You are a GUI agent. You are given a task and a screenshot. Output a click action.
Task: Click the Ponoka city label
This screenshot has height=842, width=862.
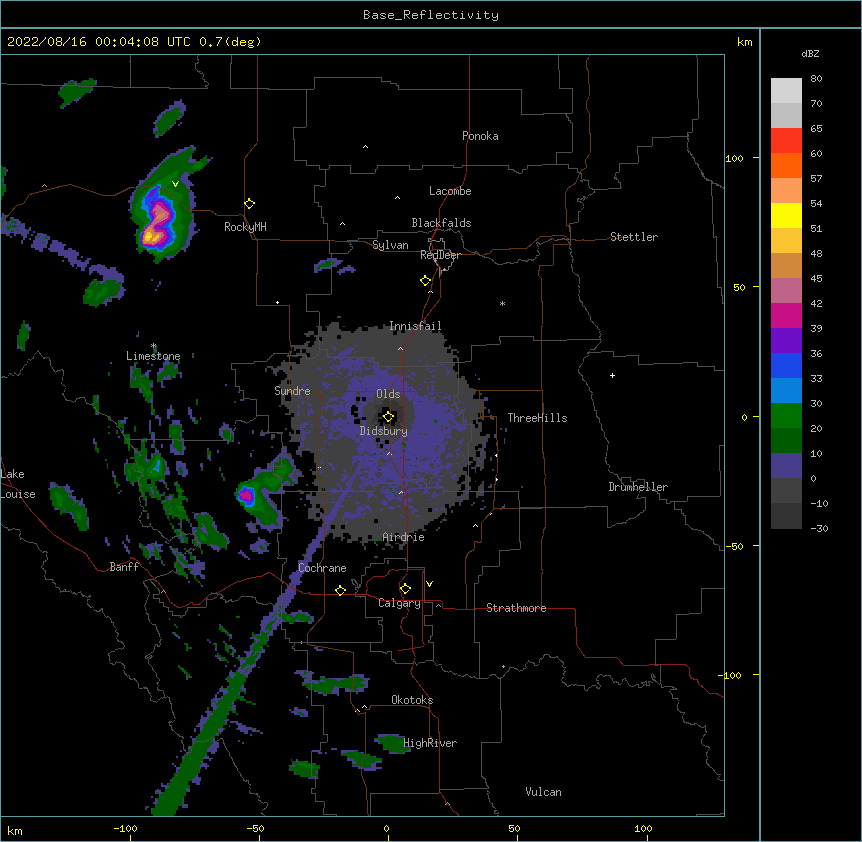480,136
